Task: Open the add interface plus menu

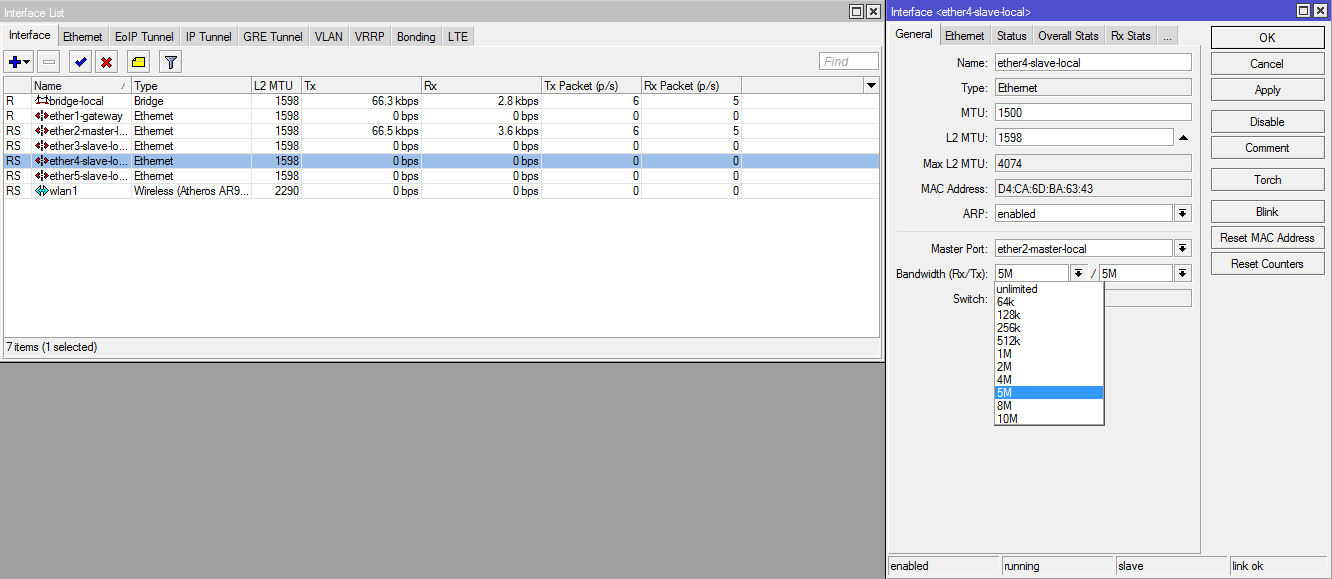Action: tap(19, 62)
